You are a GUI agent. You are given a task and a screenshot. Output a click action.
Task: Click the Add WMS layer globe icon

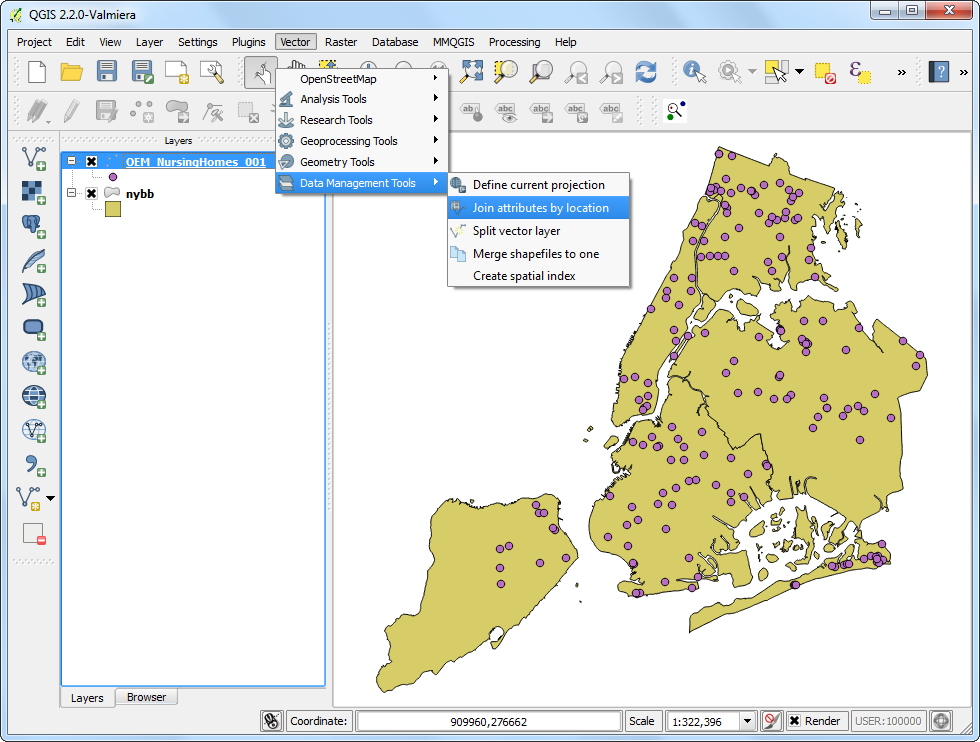(x=34, y=363)
